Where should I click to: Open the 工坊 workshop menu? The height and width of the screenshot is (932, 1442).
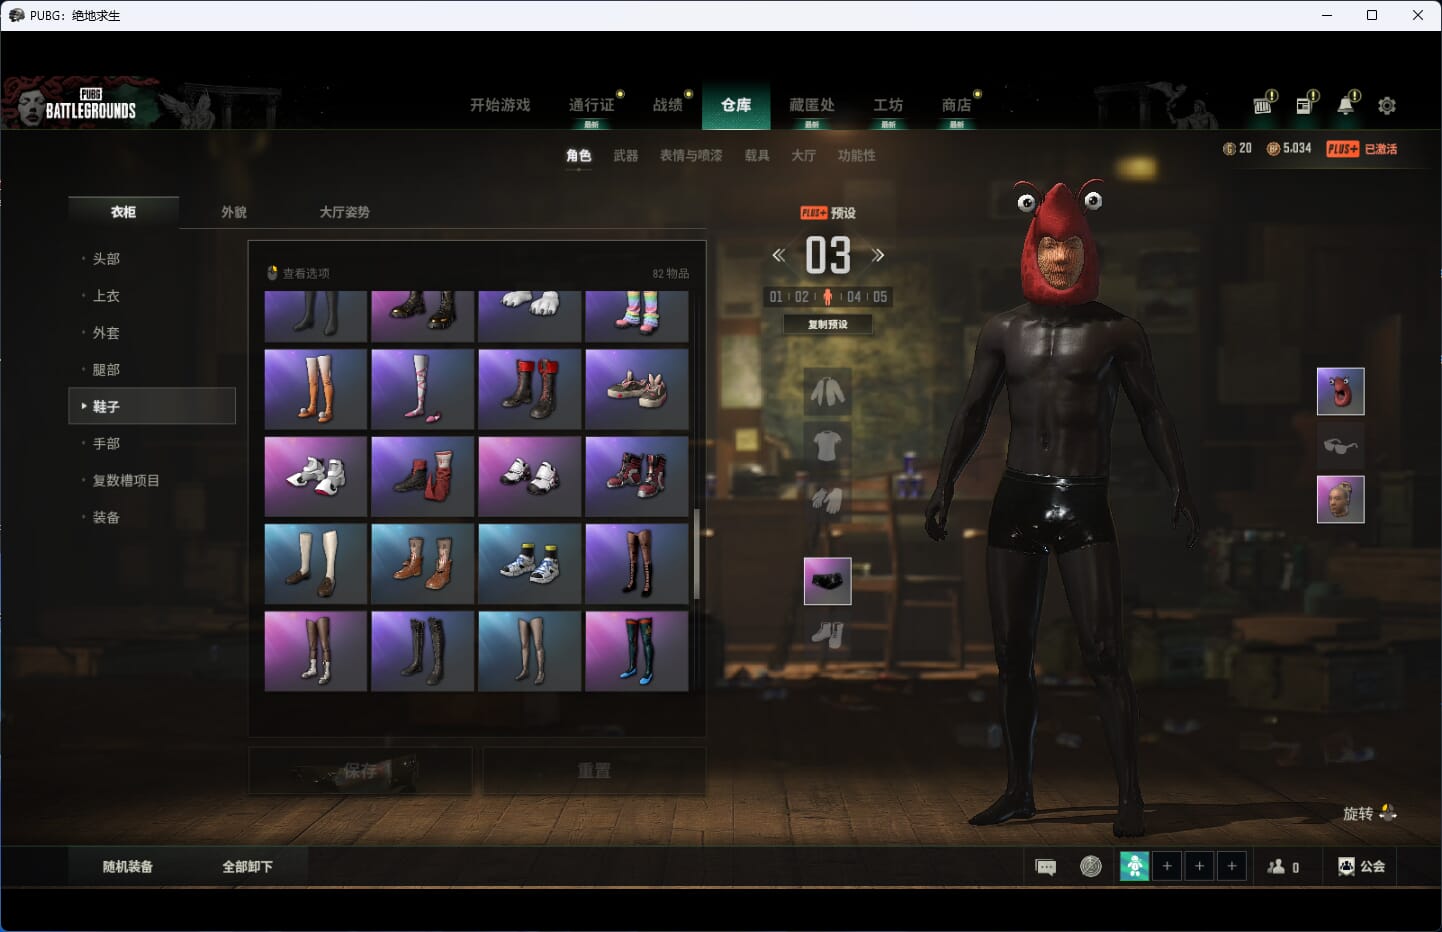click(888, 105)
